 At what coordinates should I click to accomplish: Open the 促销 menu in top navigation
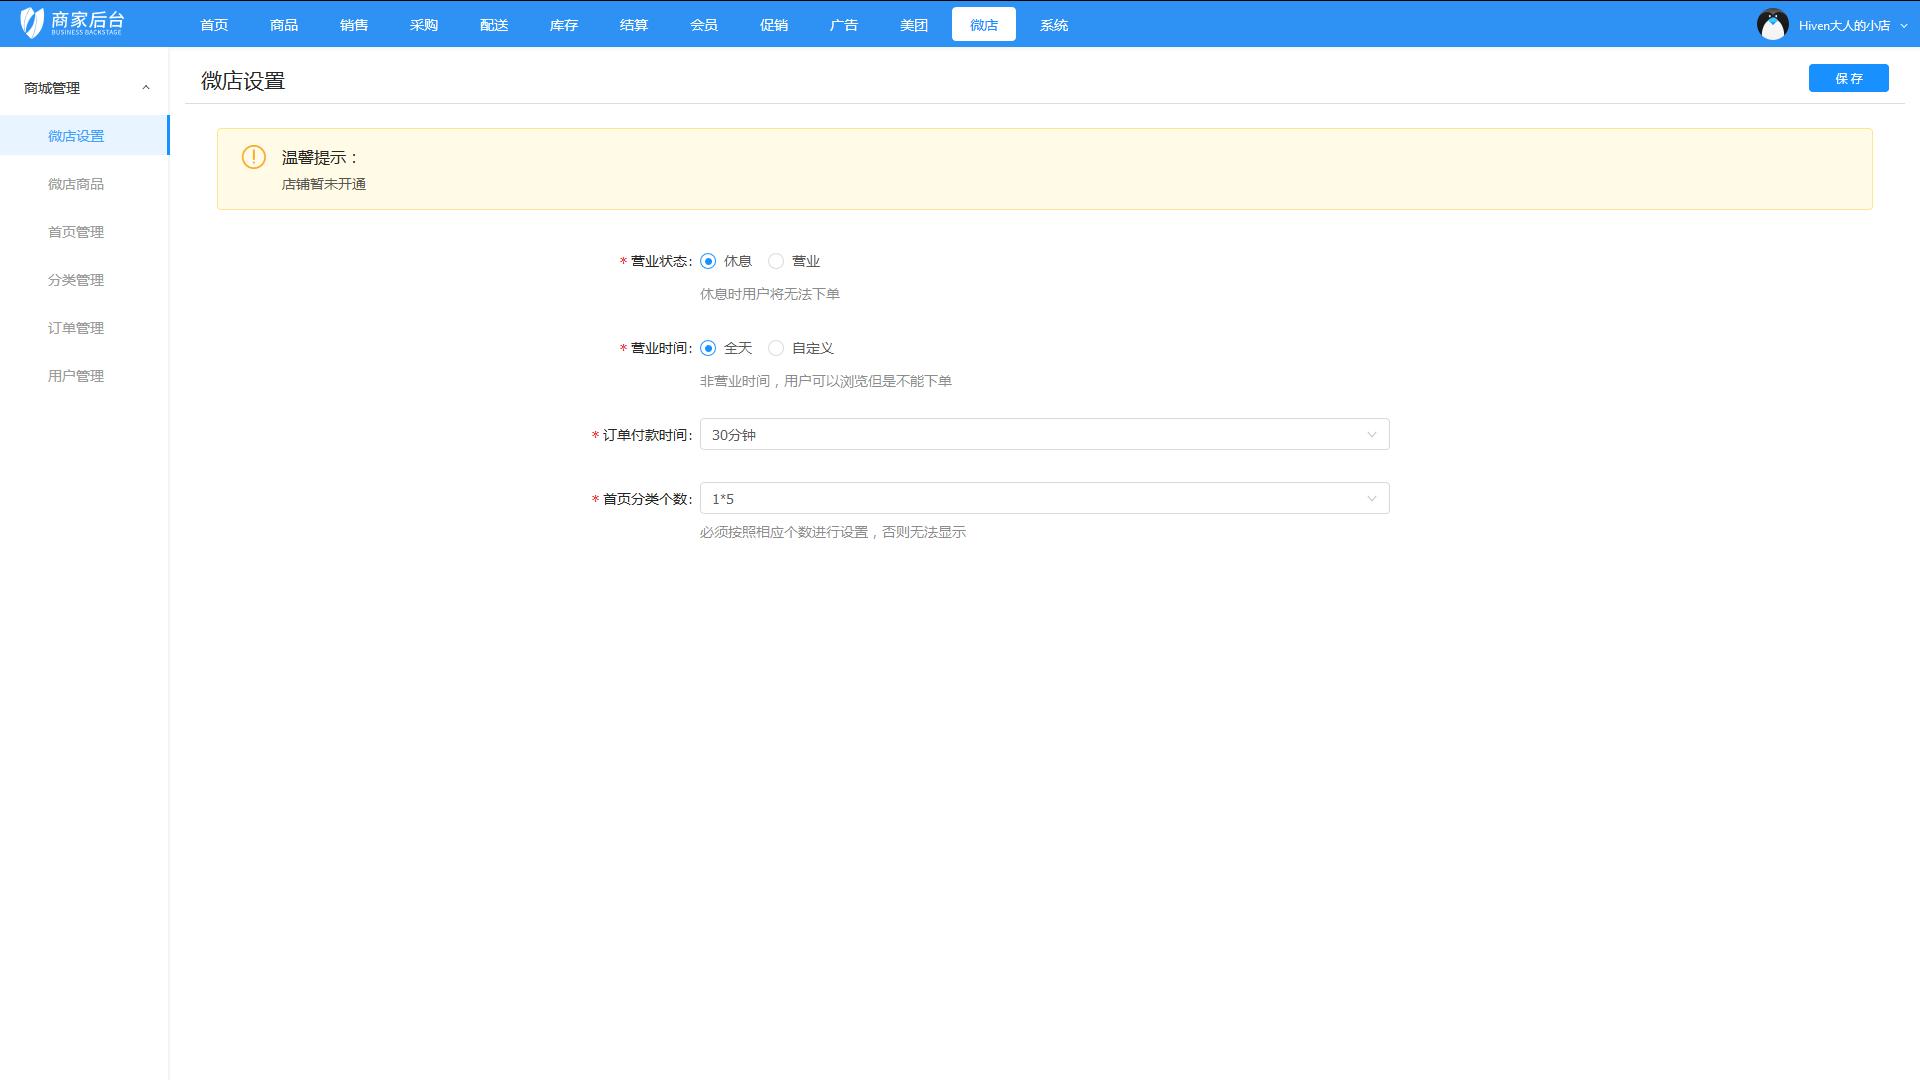click(773, 24)
